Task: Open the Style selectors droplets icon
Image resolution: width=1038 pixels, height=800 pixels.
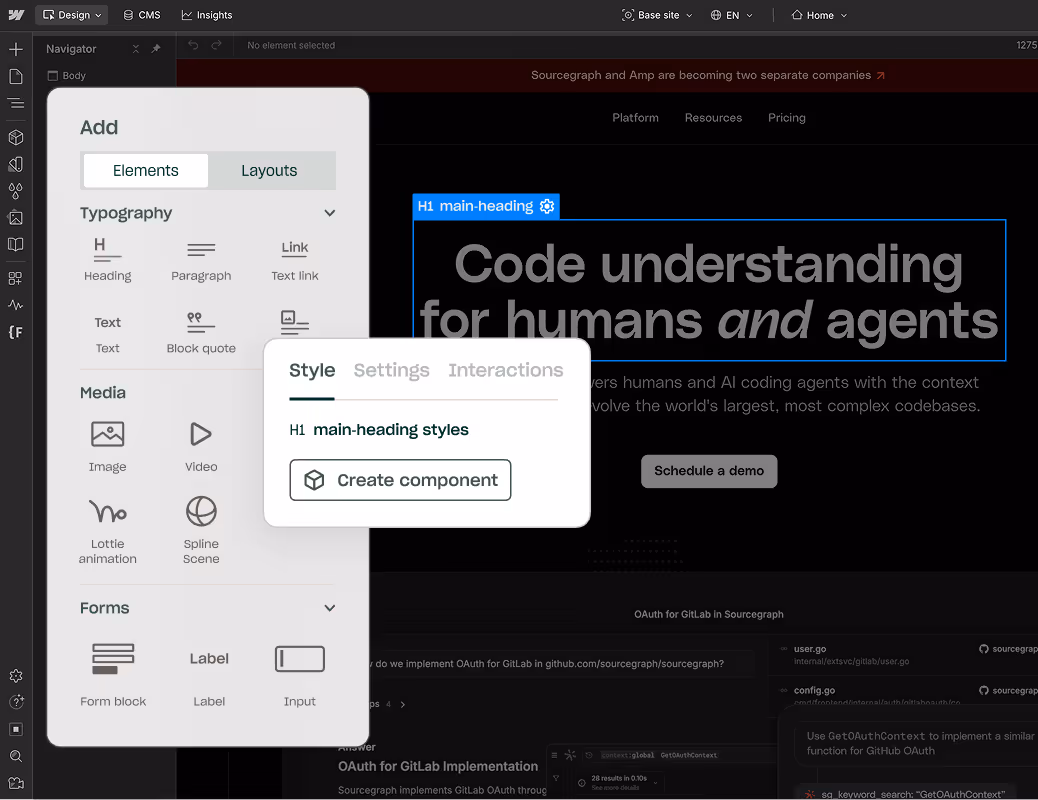Action: coord(16,191)
